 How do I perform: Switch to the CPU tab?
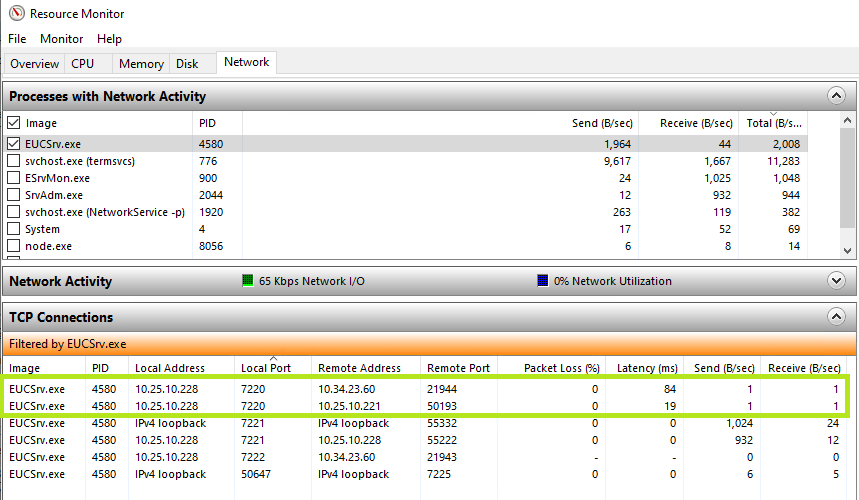(82, 64)
